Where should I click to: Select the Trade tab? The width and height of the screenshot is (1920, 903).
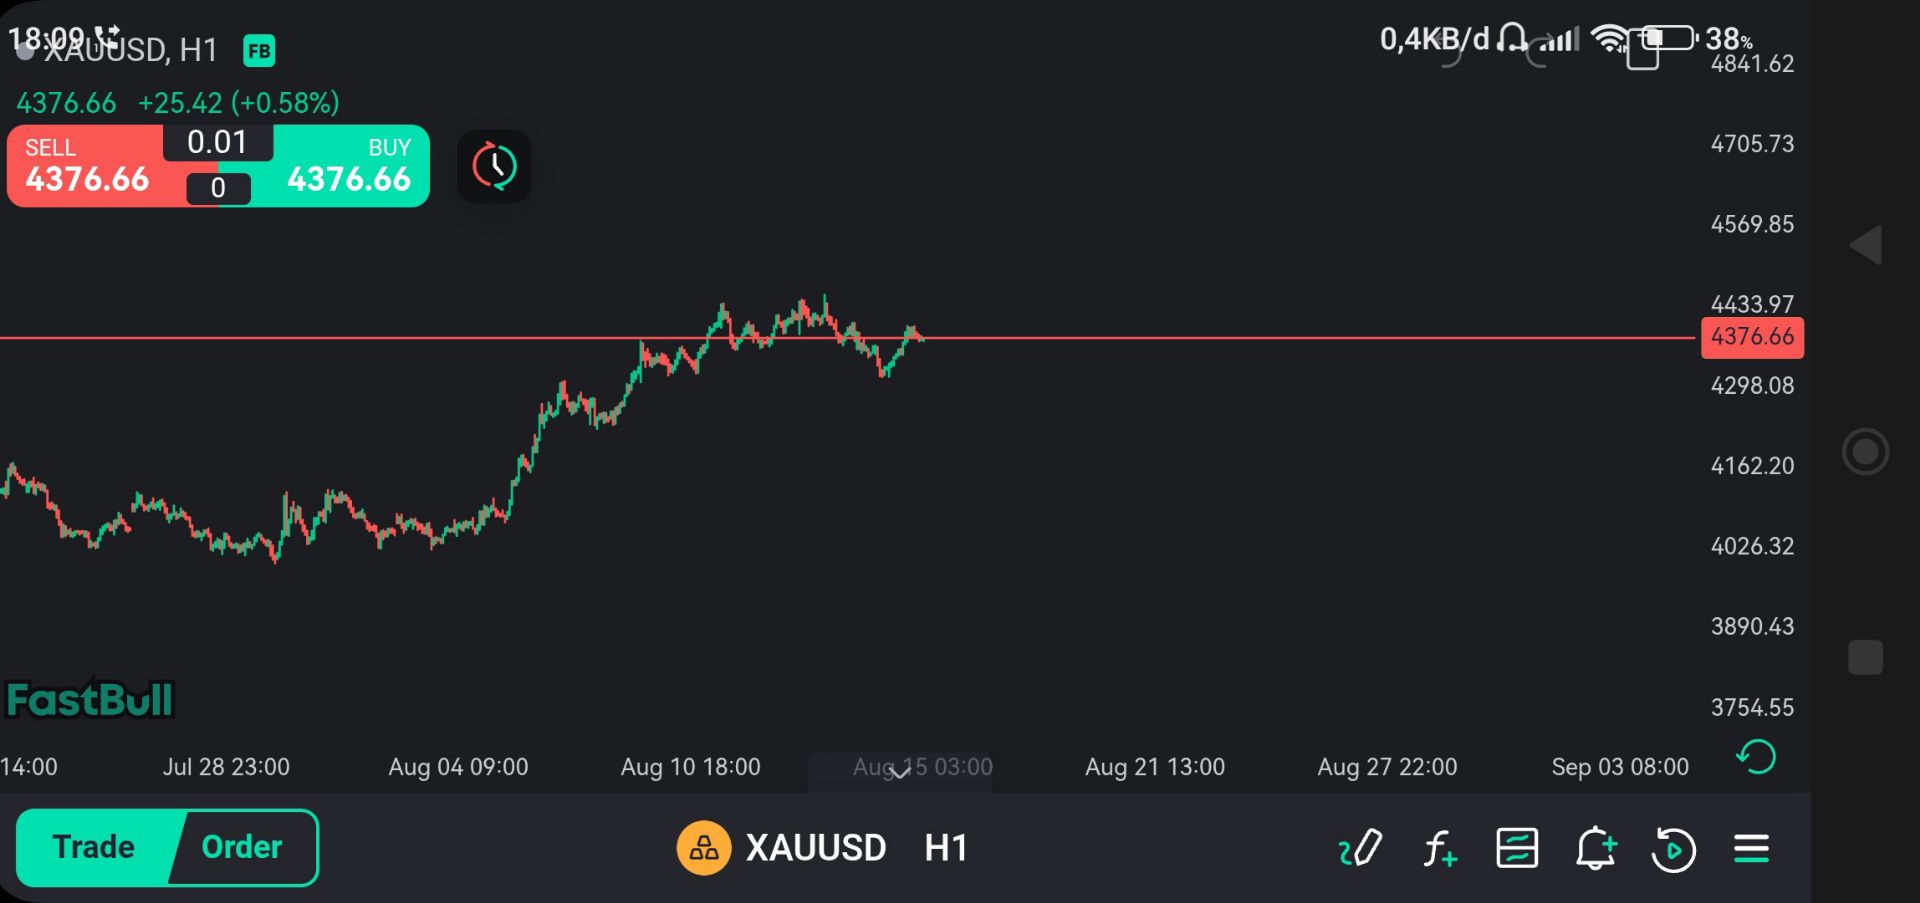coord(94,847)
